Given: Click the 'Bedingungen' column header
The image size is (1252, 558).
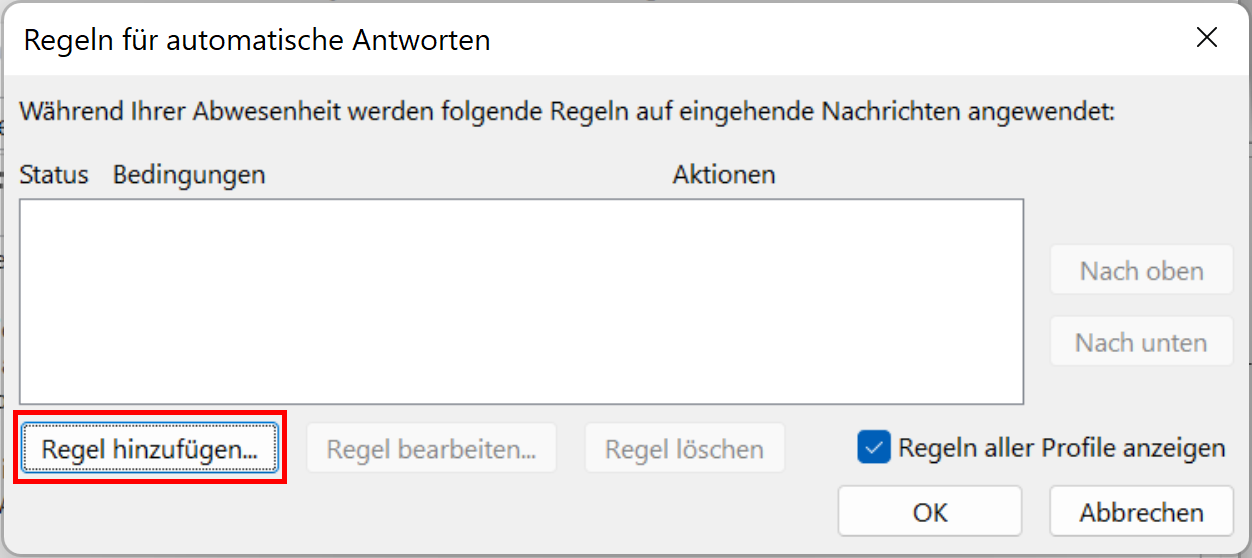Looking at the screenshot, I should (x=189, y=175).
